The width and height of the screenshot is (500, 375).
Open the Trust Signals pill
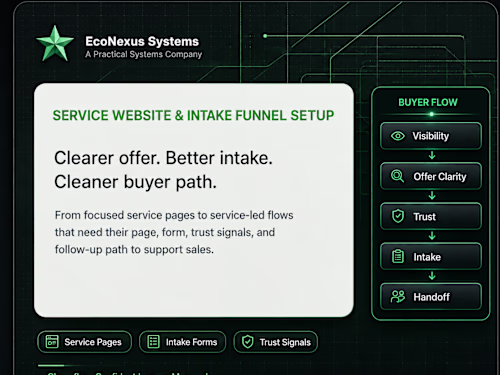(x=276, y=342)
